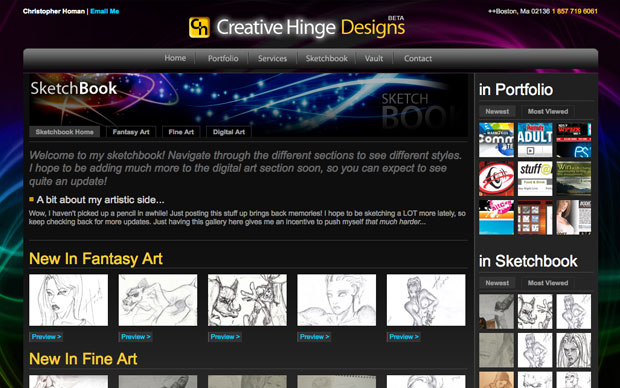Switch to the Fine Art tab

(181, 132)
